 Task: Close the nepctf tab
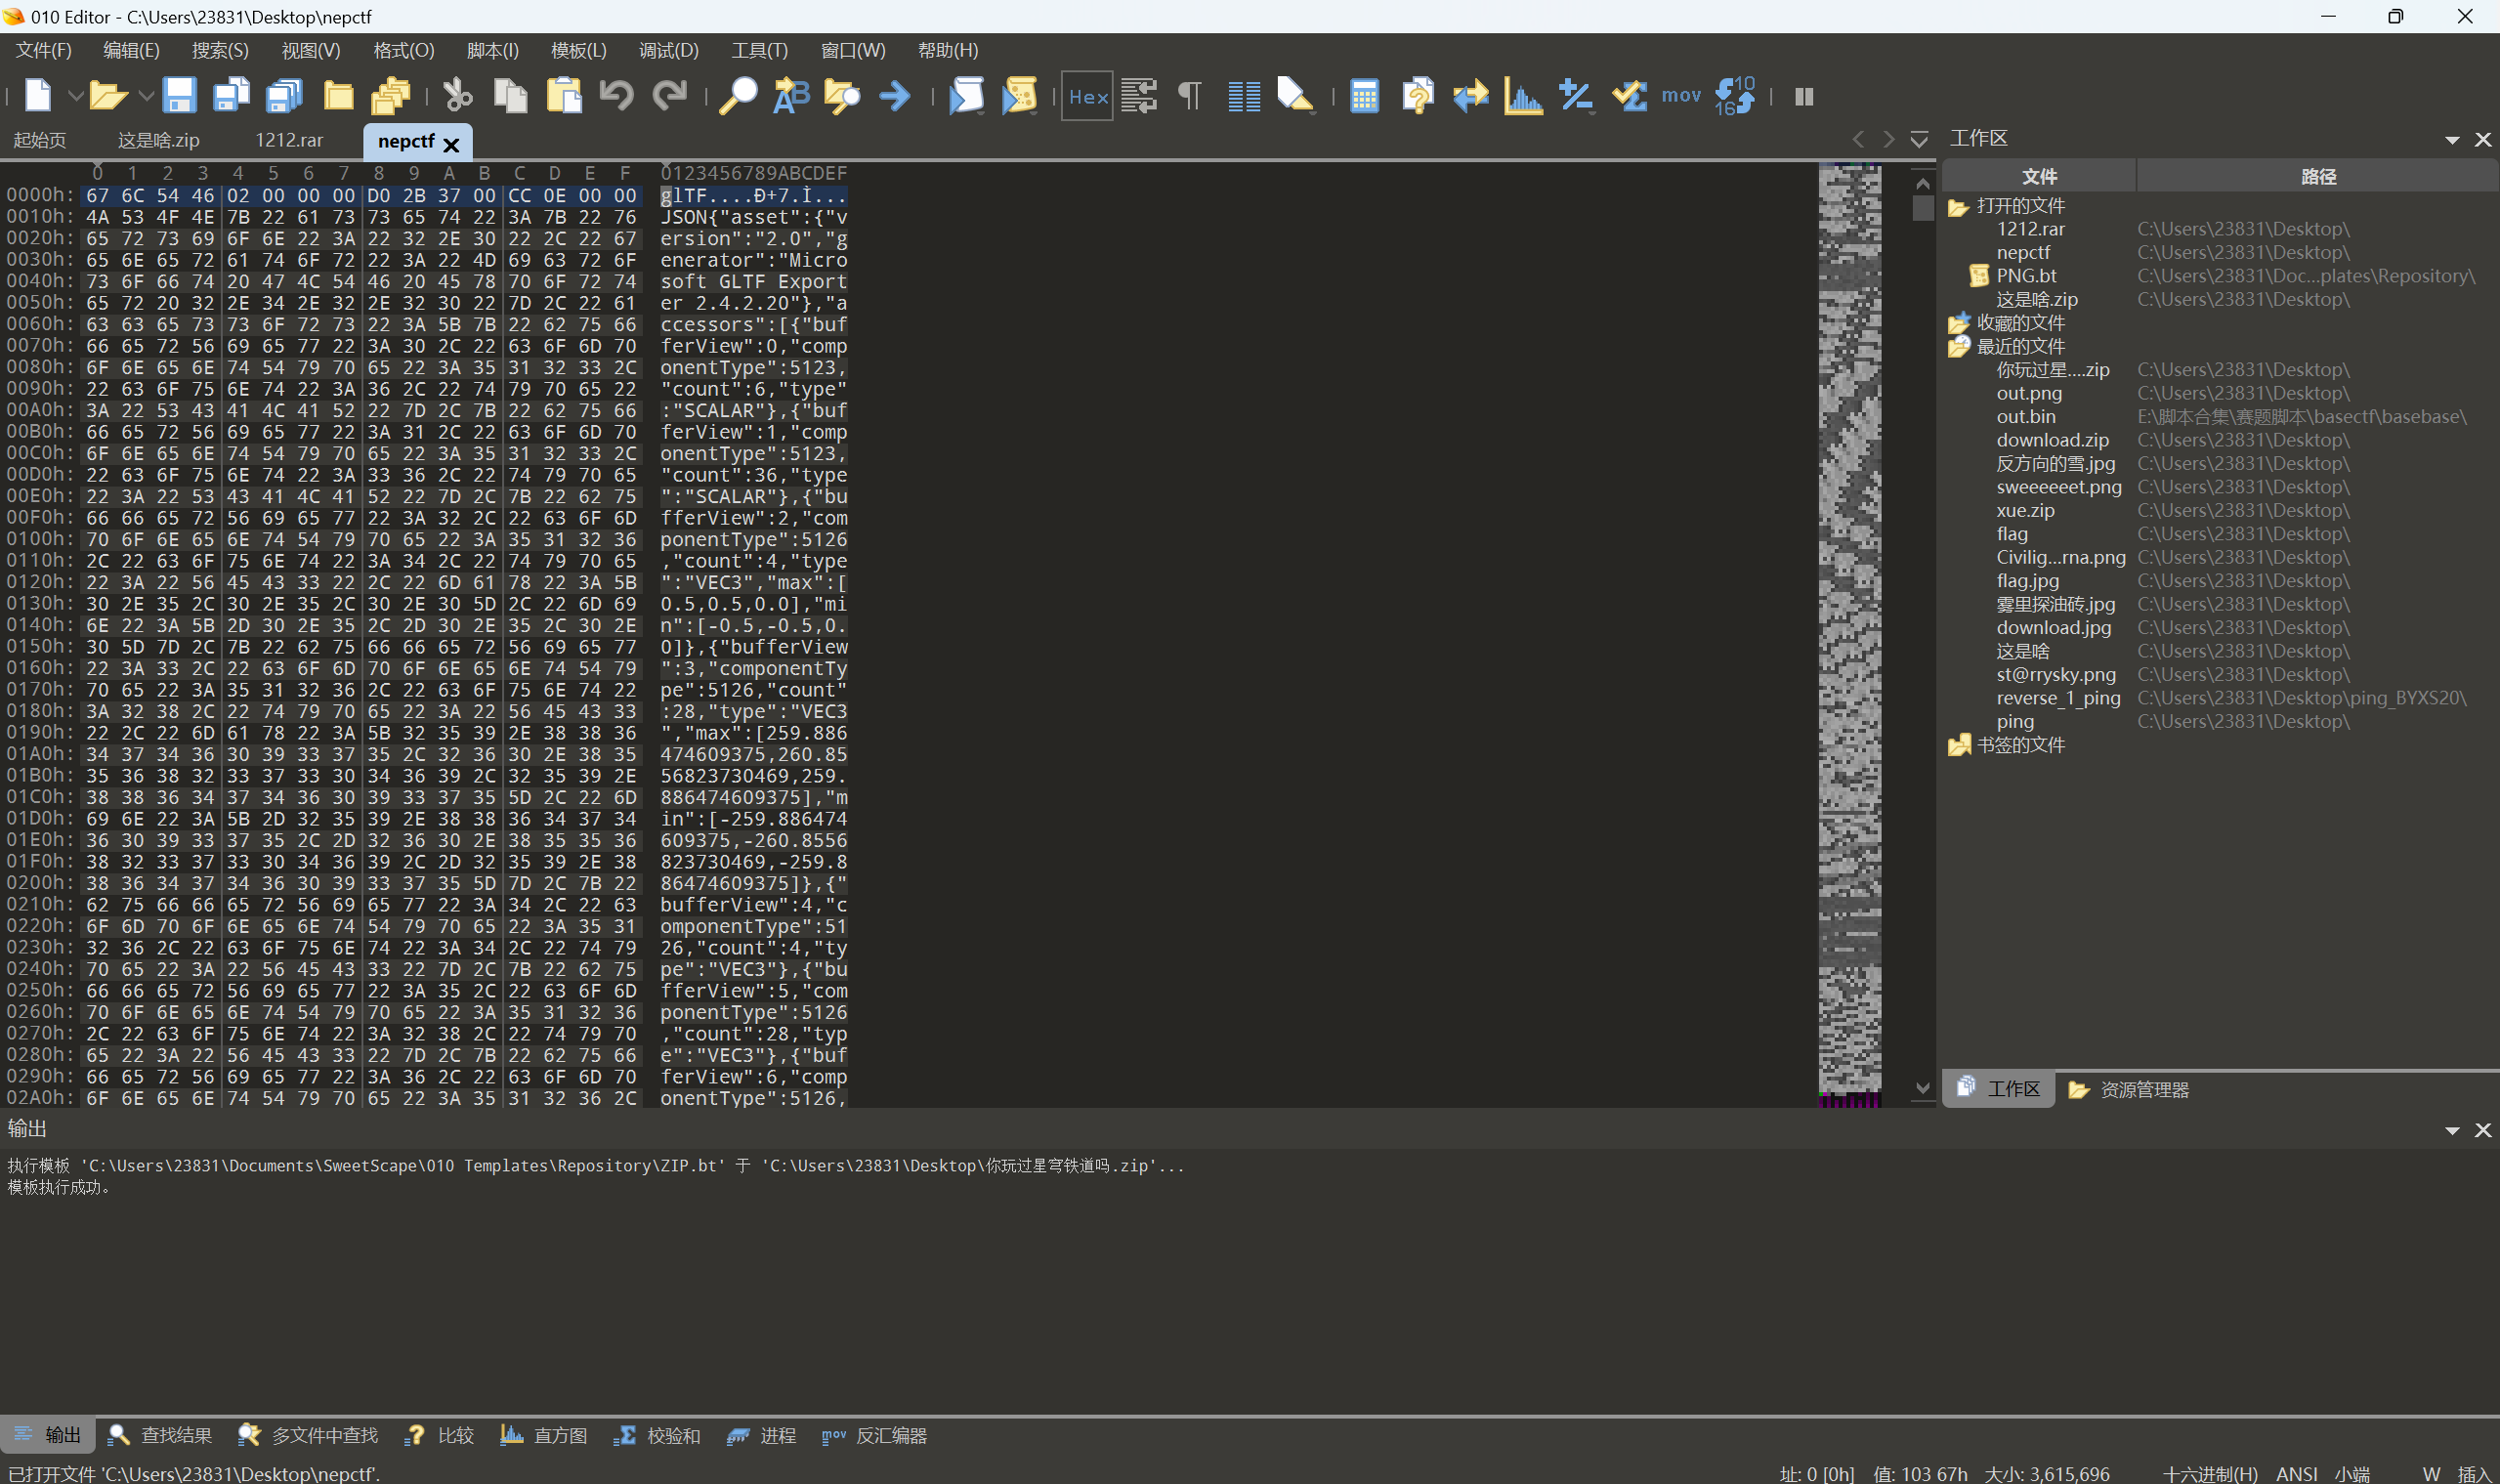(x=451, y=145)
